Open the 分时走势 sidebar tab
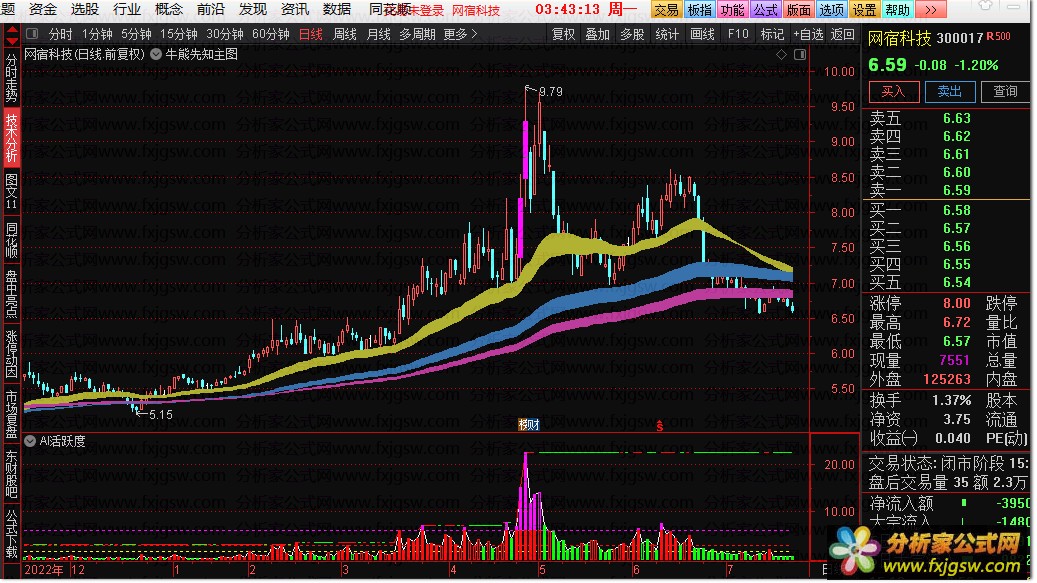 point(11,78)
